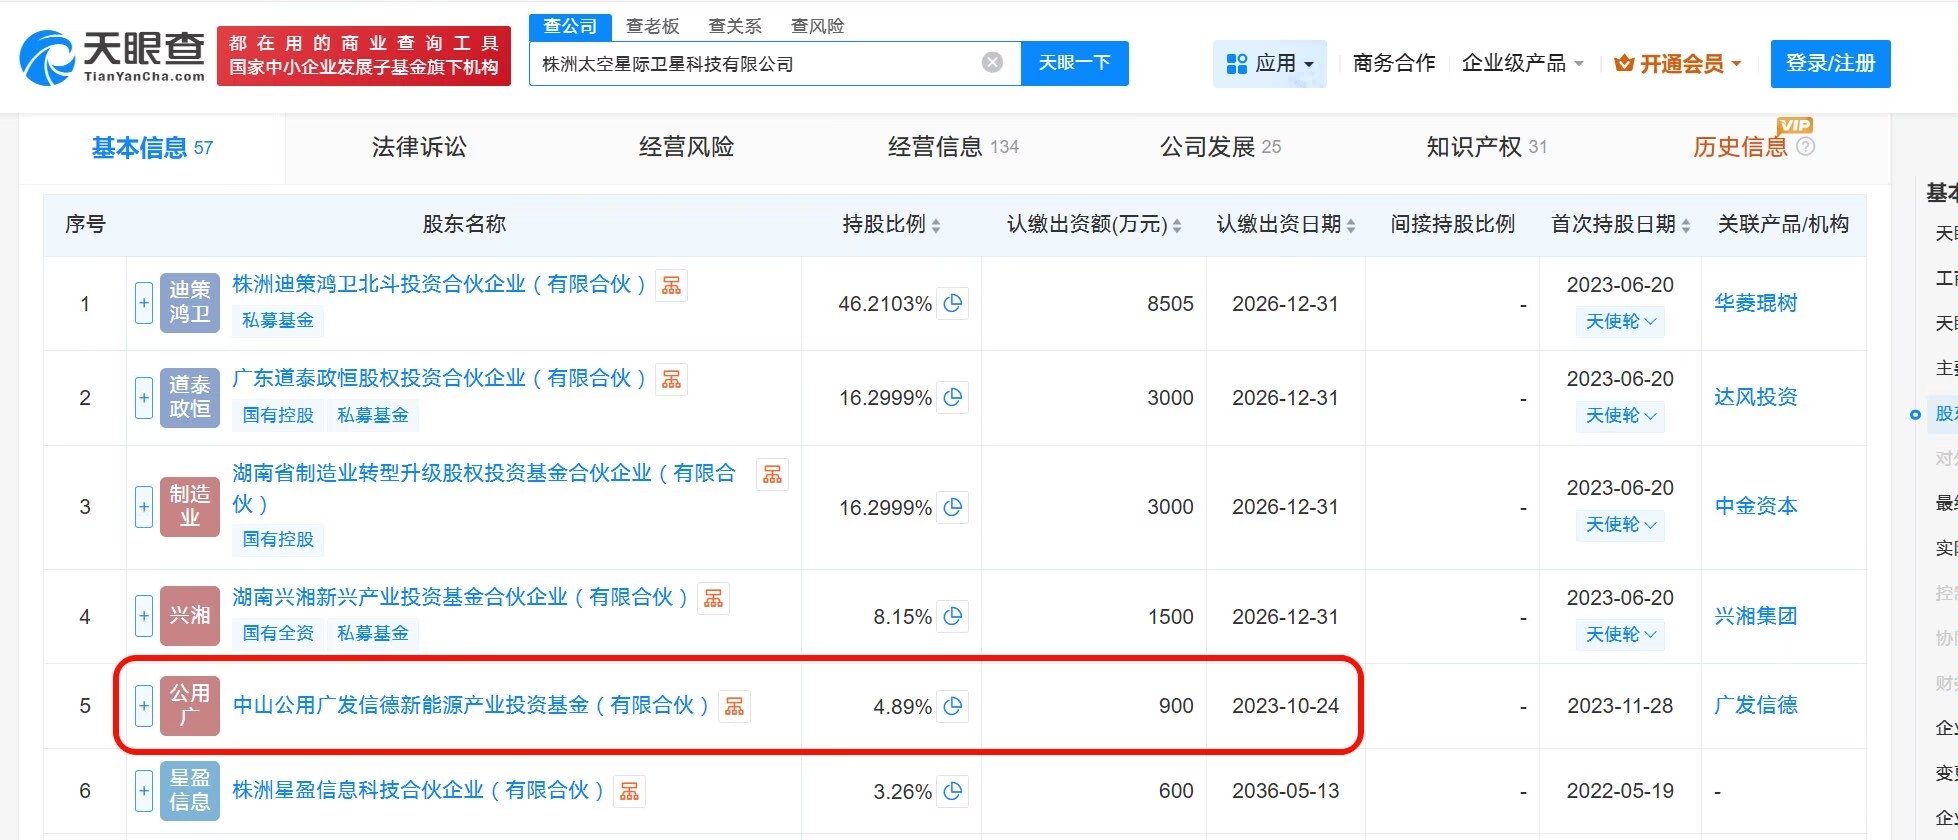Click the 天眼一下 search button

(x=1075, y=63)
